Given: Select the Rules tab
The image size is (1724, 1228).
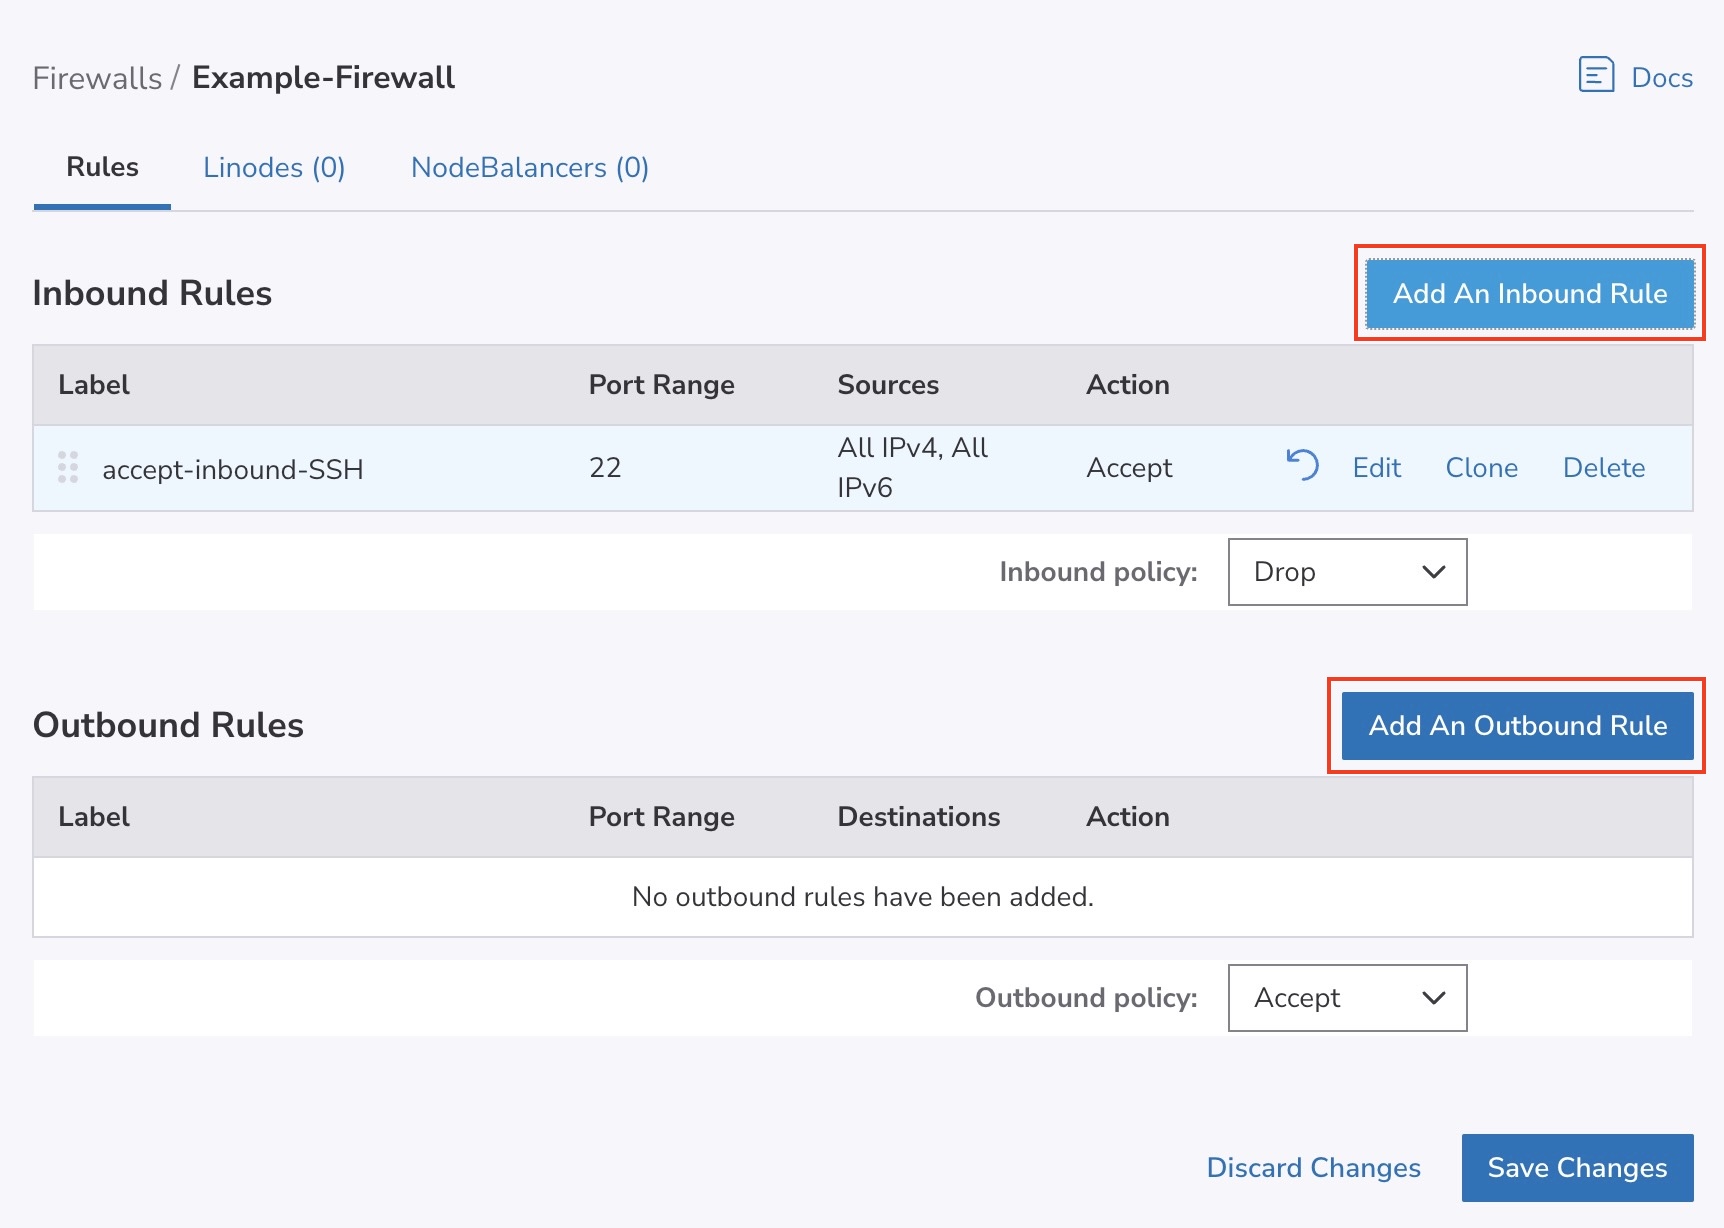Looking at the screenshot, I should click(102, 167).
